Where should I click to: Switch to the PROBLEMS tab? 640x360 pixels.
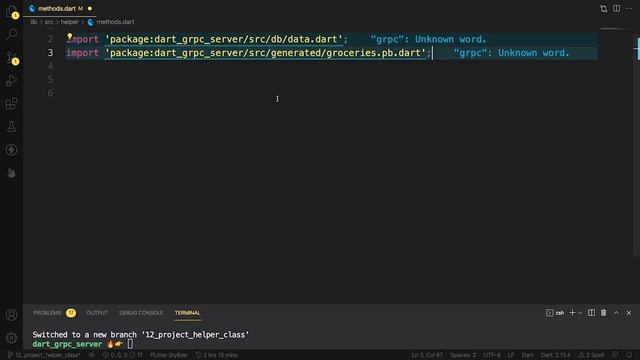tap(47, 313)
